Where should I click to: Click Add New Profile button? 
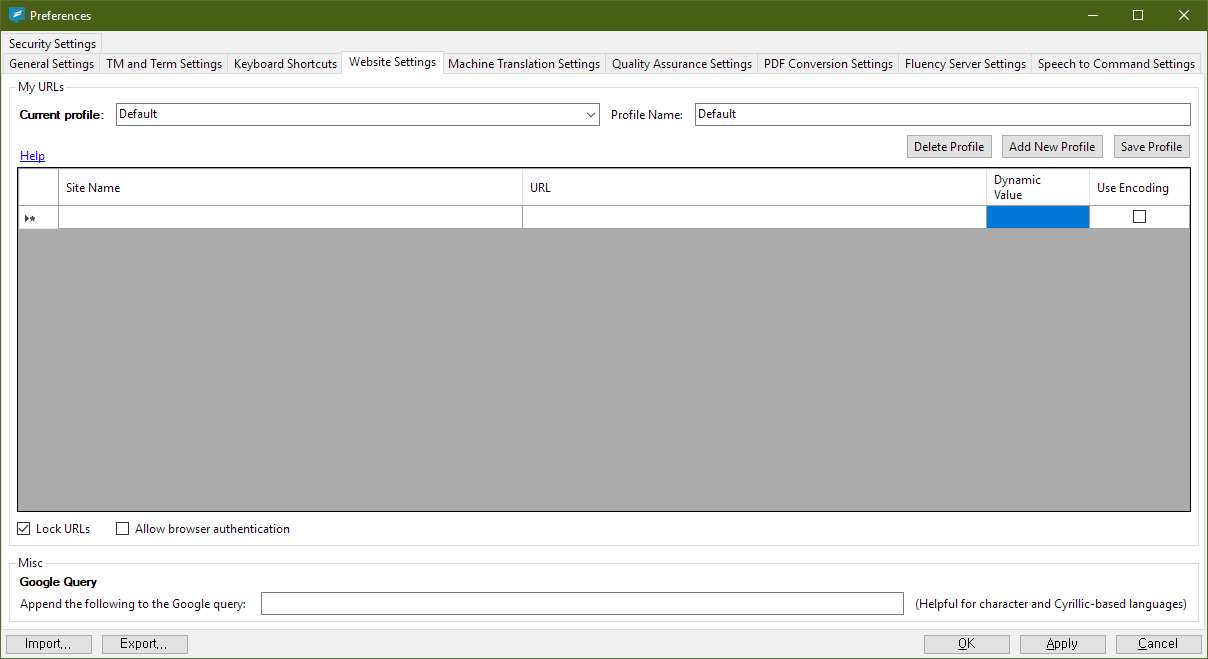pyautogui.click(x=1051, y=147)
